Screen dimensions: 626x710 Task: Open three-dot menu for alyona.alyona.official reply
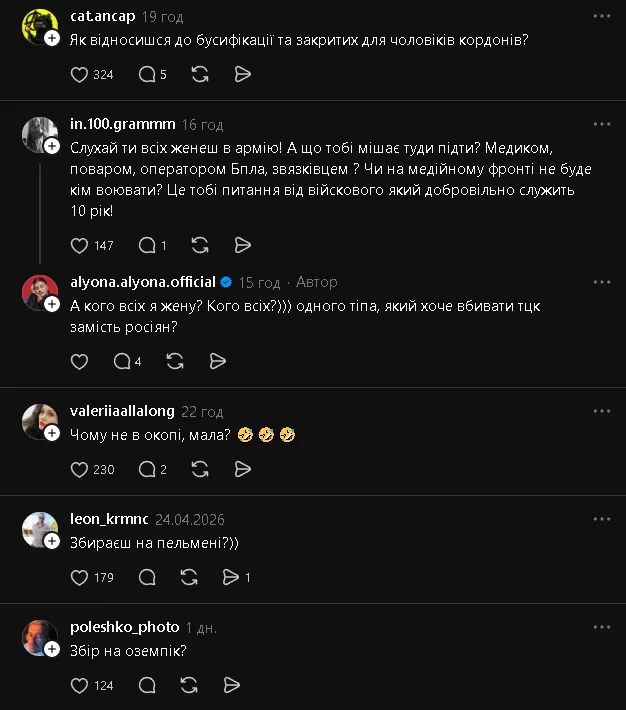(602, 282)
